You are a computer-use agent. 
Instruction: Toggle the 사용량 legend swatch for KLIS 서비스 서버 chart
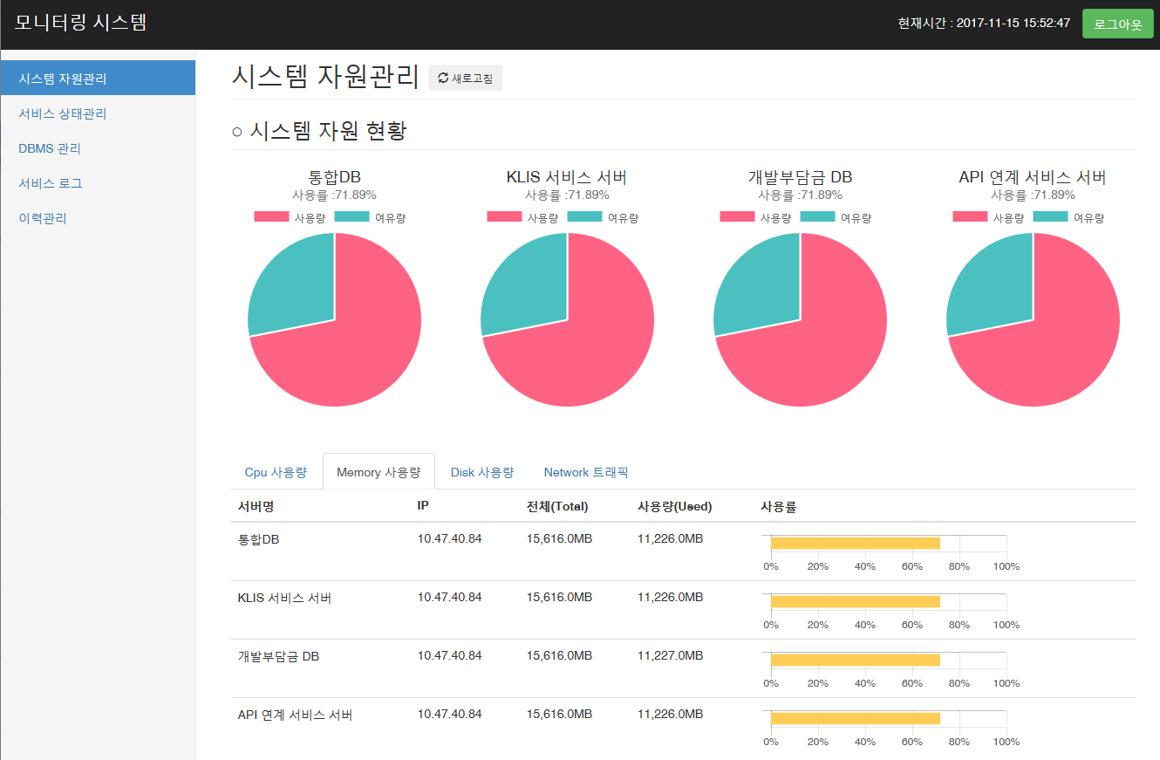[505, 217]
